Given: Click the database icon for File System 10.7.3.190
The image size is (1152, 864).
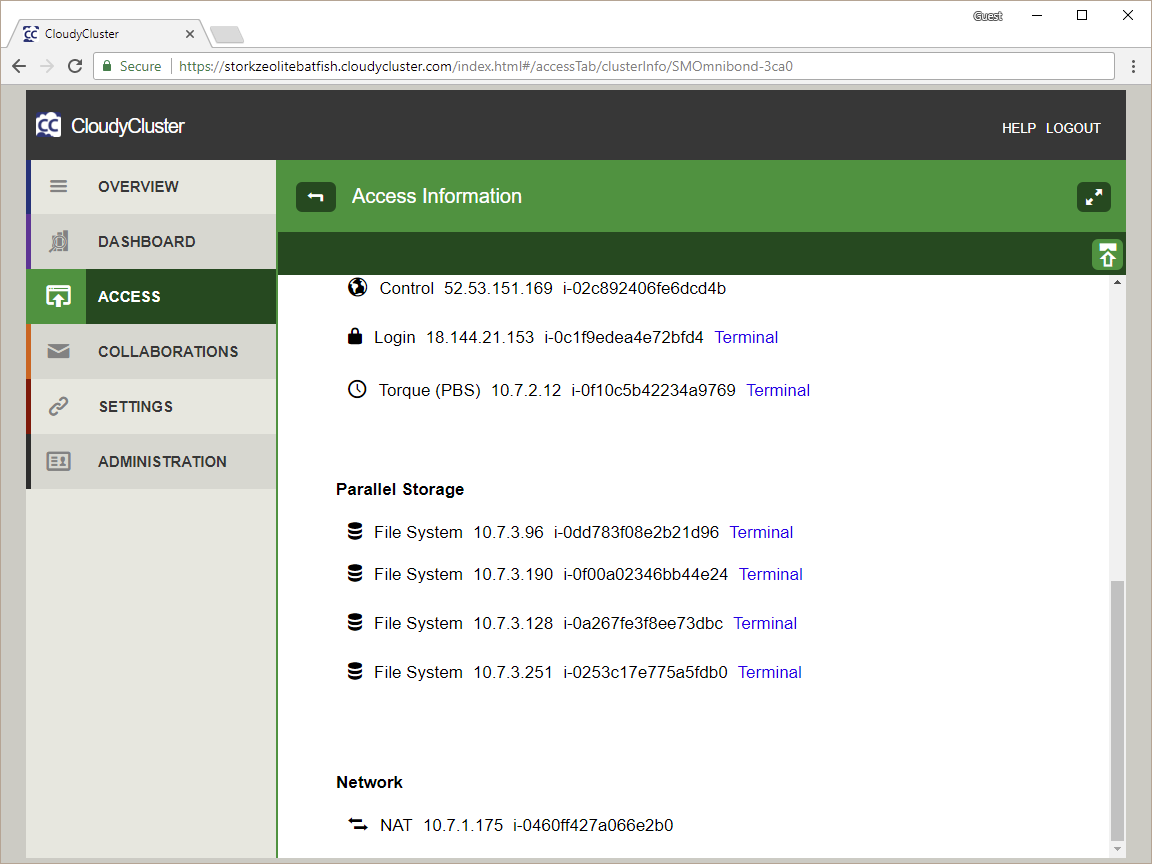Looking at the screenshot, I should click(x=355, y=573).
